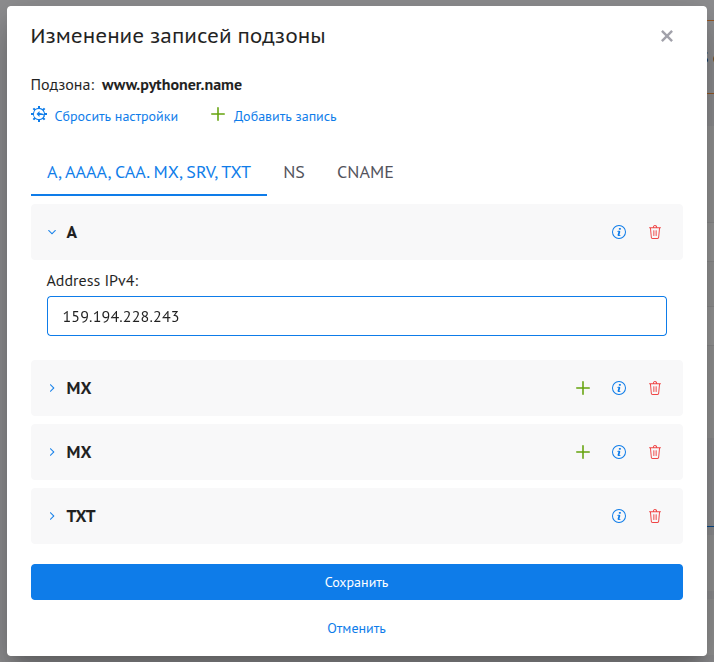Viewport: 714px width, 662px height.
Task: Expand the second MX record section
Action: (52, 452)
